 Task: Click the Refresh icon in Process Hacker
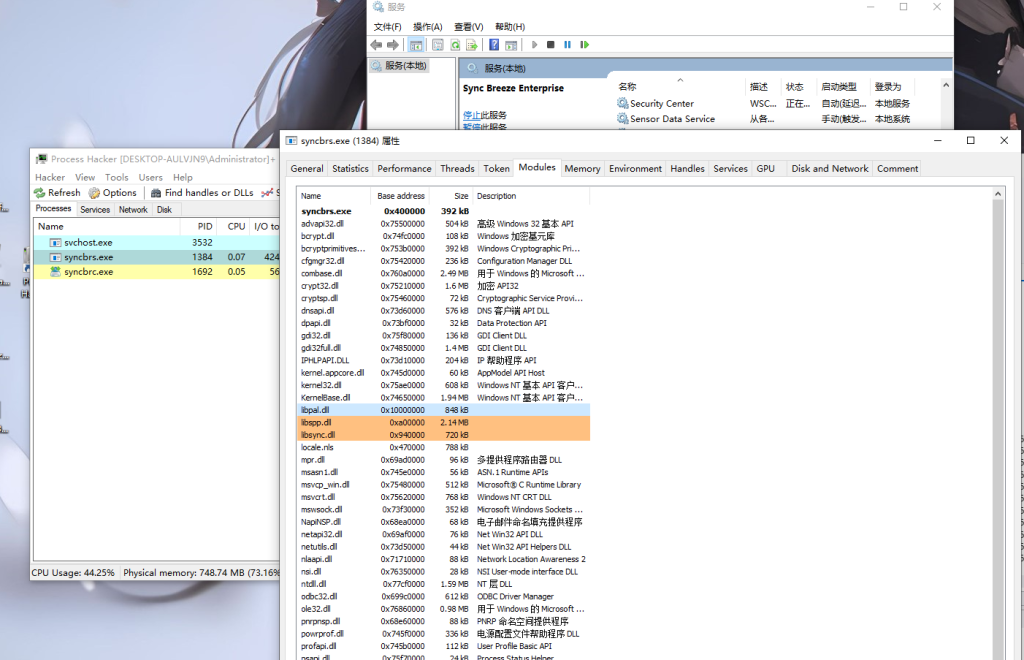point(40,193)
